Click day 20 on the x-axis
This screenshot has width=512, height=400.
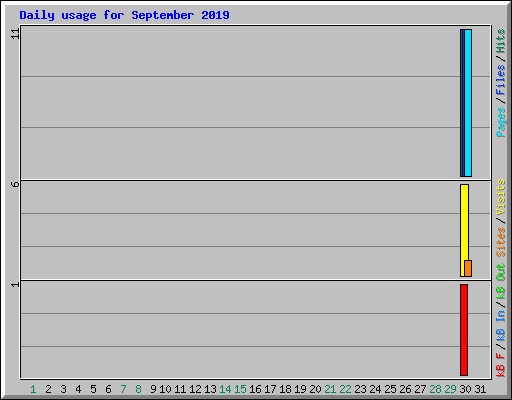pyautogui.click(x=315, y=389)
